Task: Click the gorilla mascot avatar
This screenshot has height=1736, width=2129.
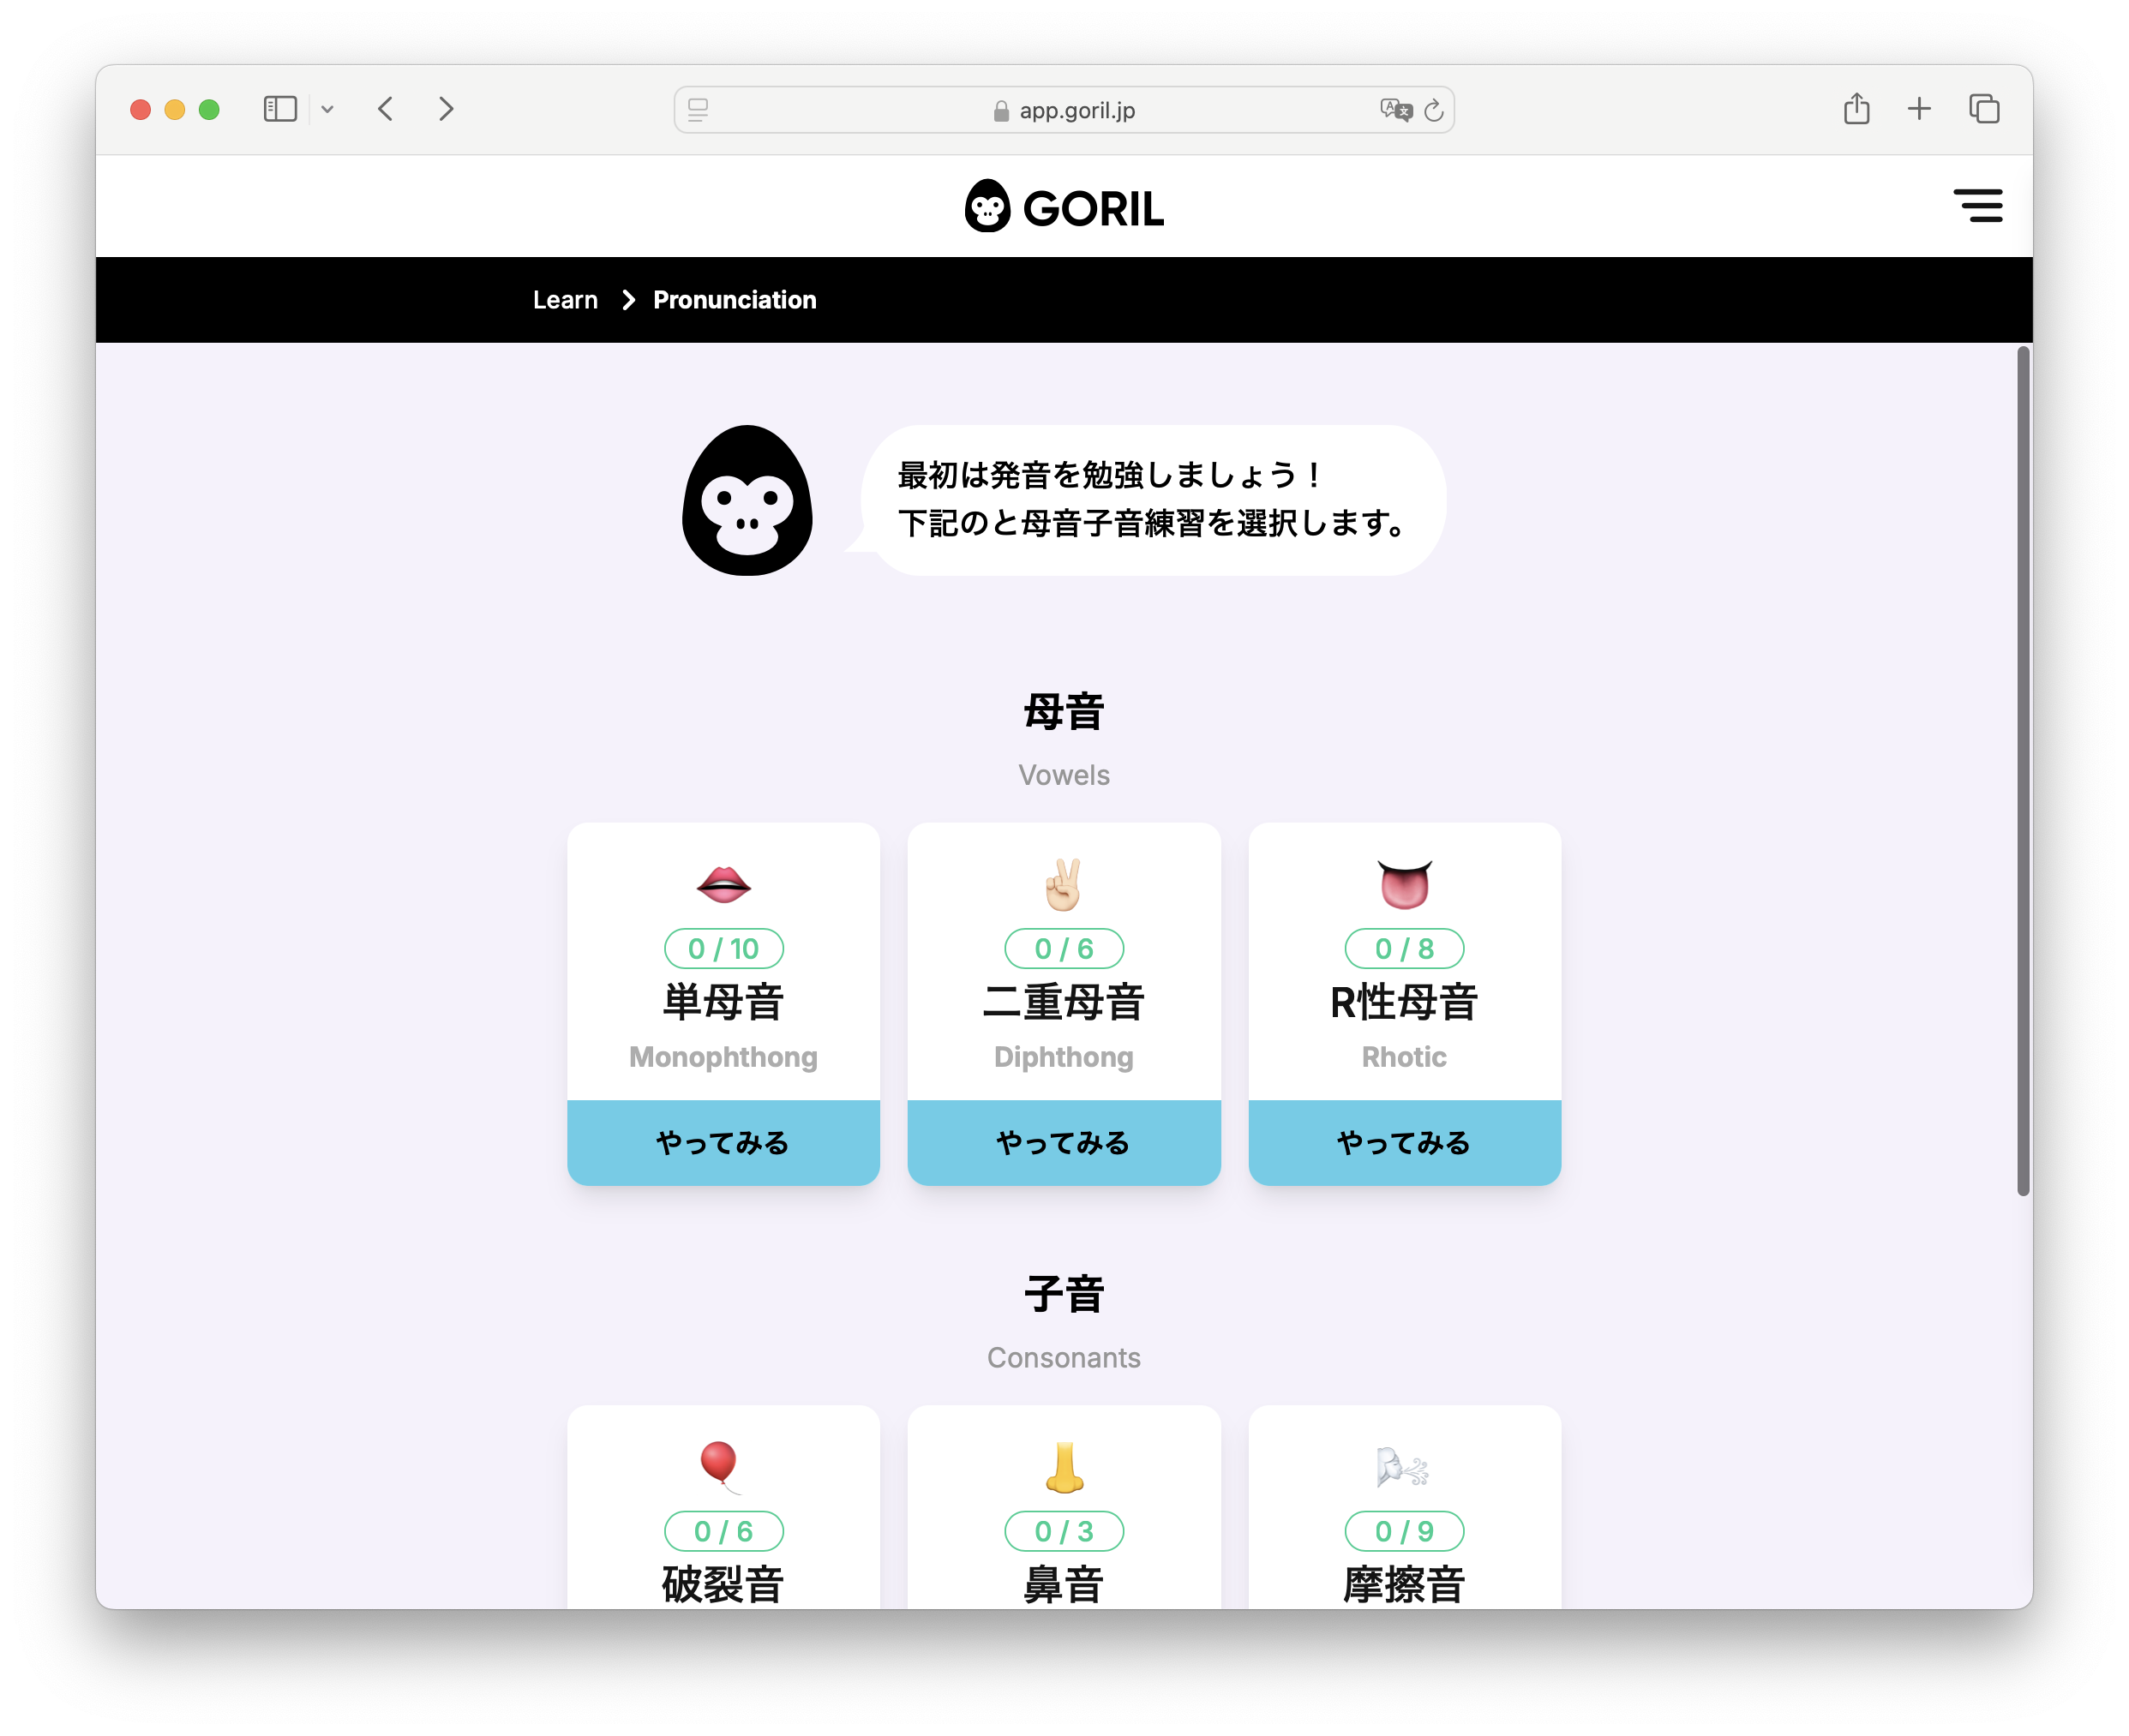Action: pyautogui.click(x=747, y=500)
